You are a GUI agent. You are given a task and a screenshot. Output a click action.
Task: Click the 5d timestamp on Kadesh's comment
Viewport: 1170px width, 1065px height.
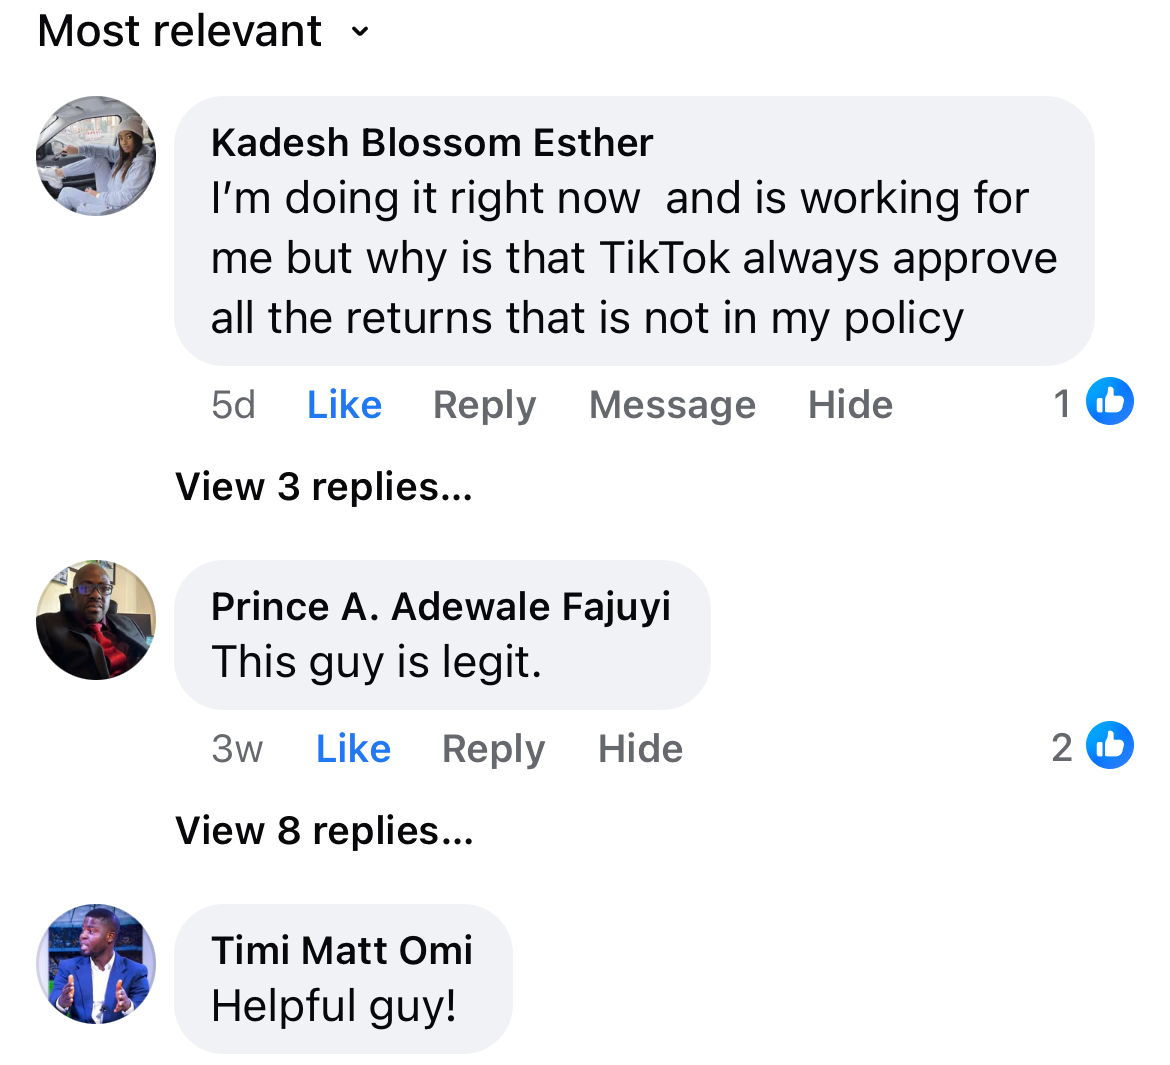[233, 405]
